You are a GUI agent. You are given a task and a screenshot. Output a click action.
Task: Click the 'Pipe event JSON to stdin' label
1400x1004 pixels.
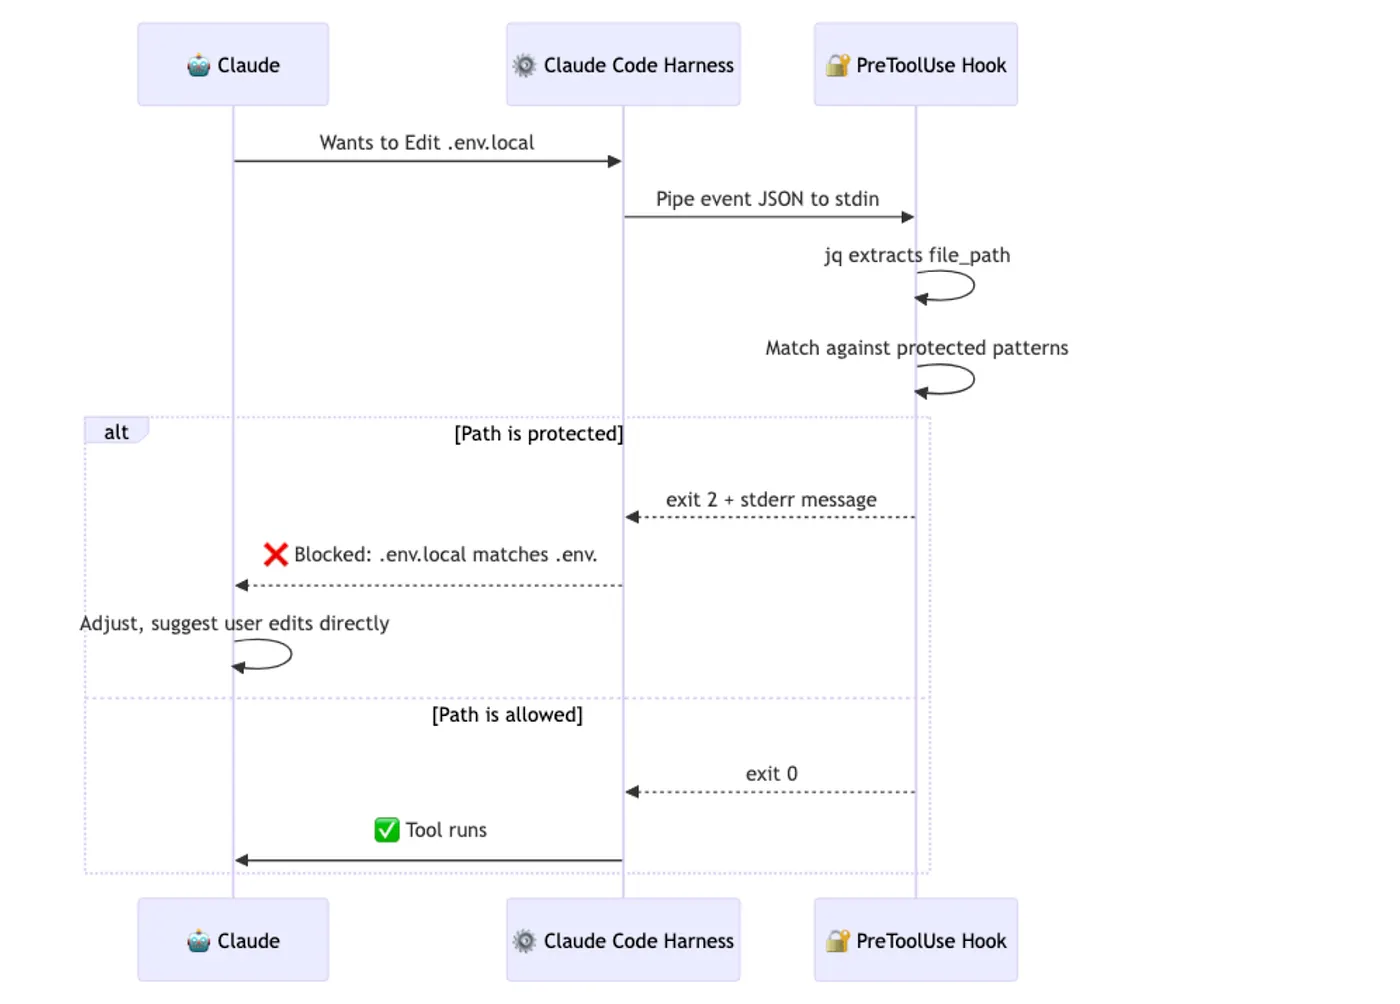point(768,199)
